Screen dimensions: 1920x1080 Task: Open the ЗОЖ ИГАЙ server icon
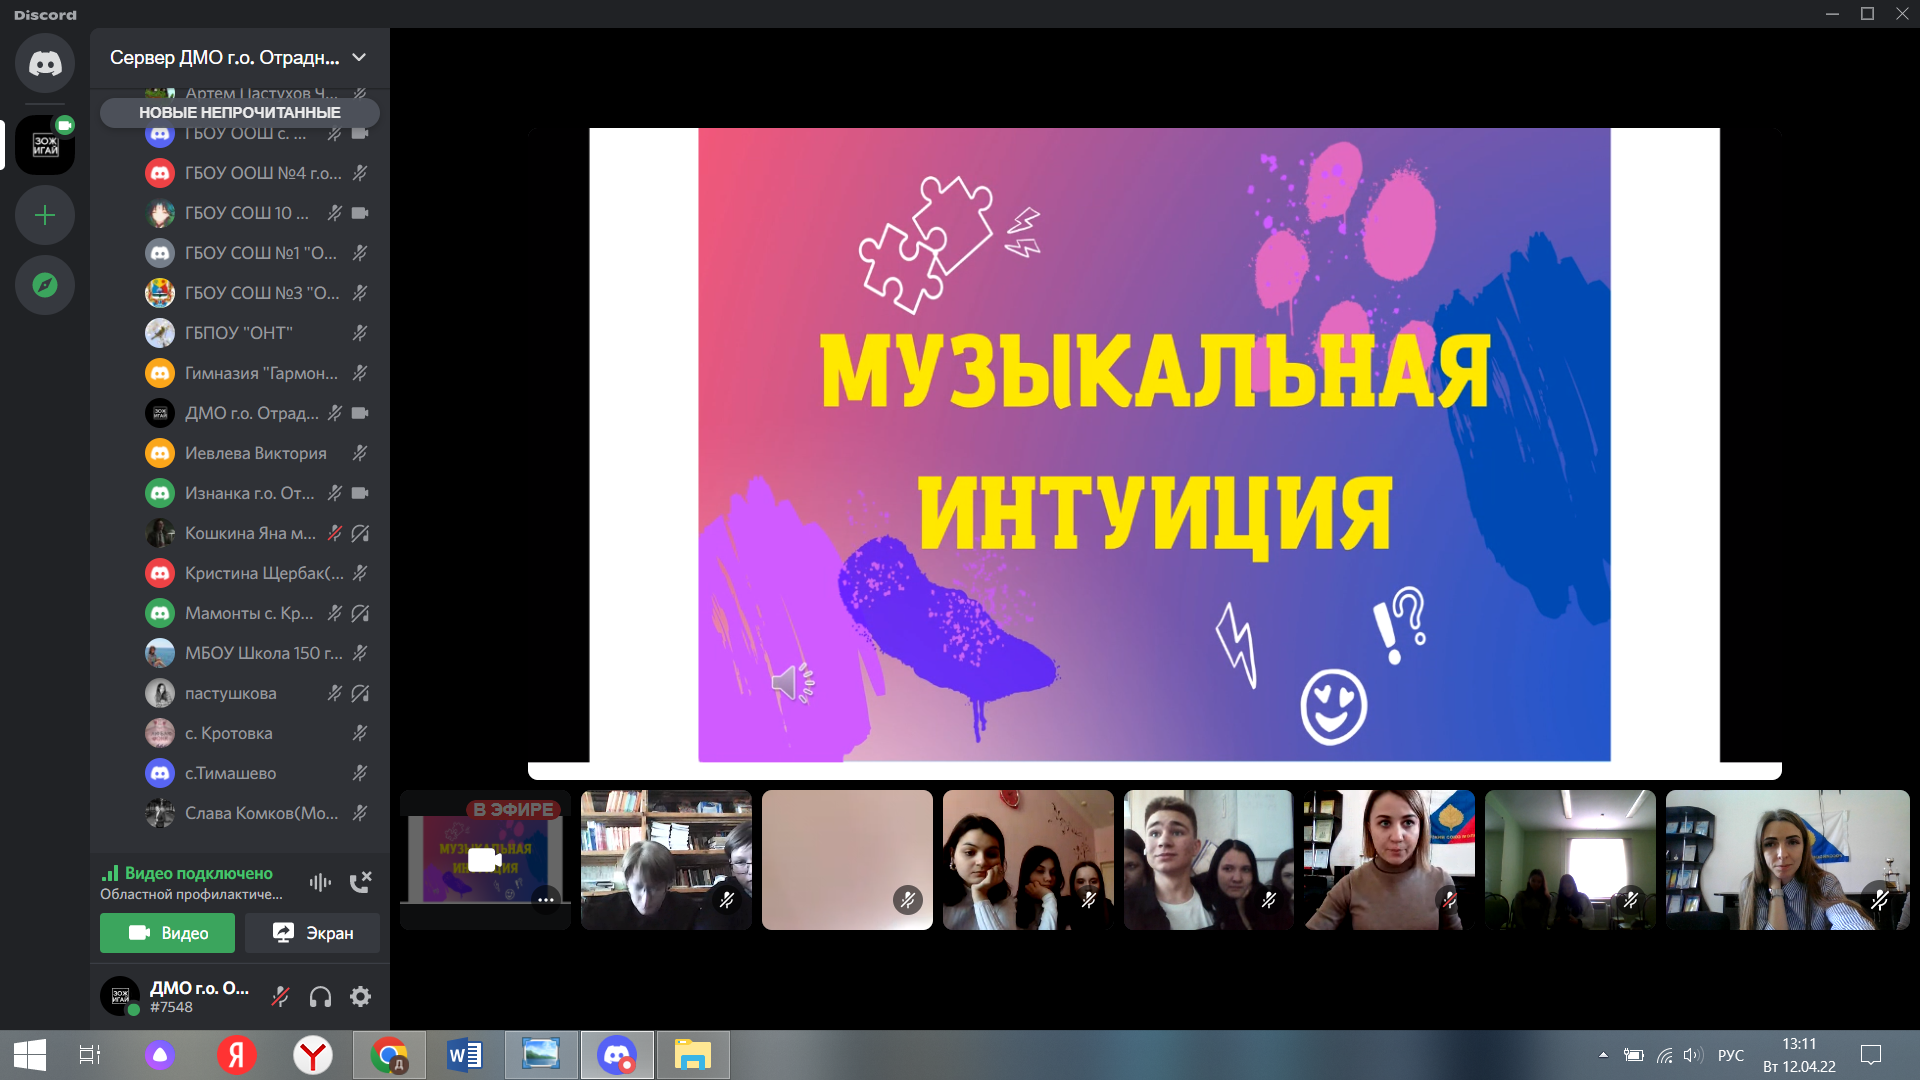point(45,145)
